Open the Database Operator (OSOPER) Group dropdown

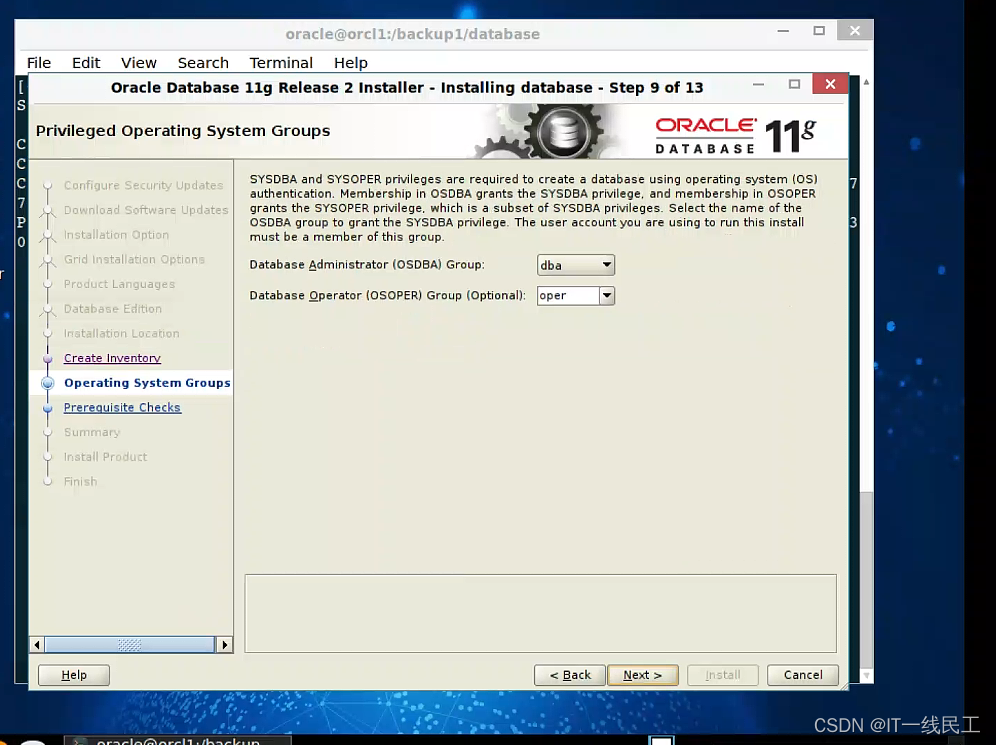pyautogui.click(x=607, y=295)
